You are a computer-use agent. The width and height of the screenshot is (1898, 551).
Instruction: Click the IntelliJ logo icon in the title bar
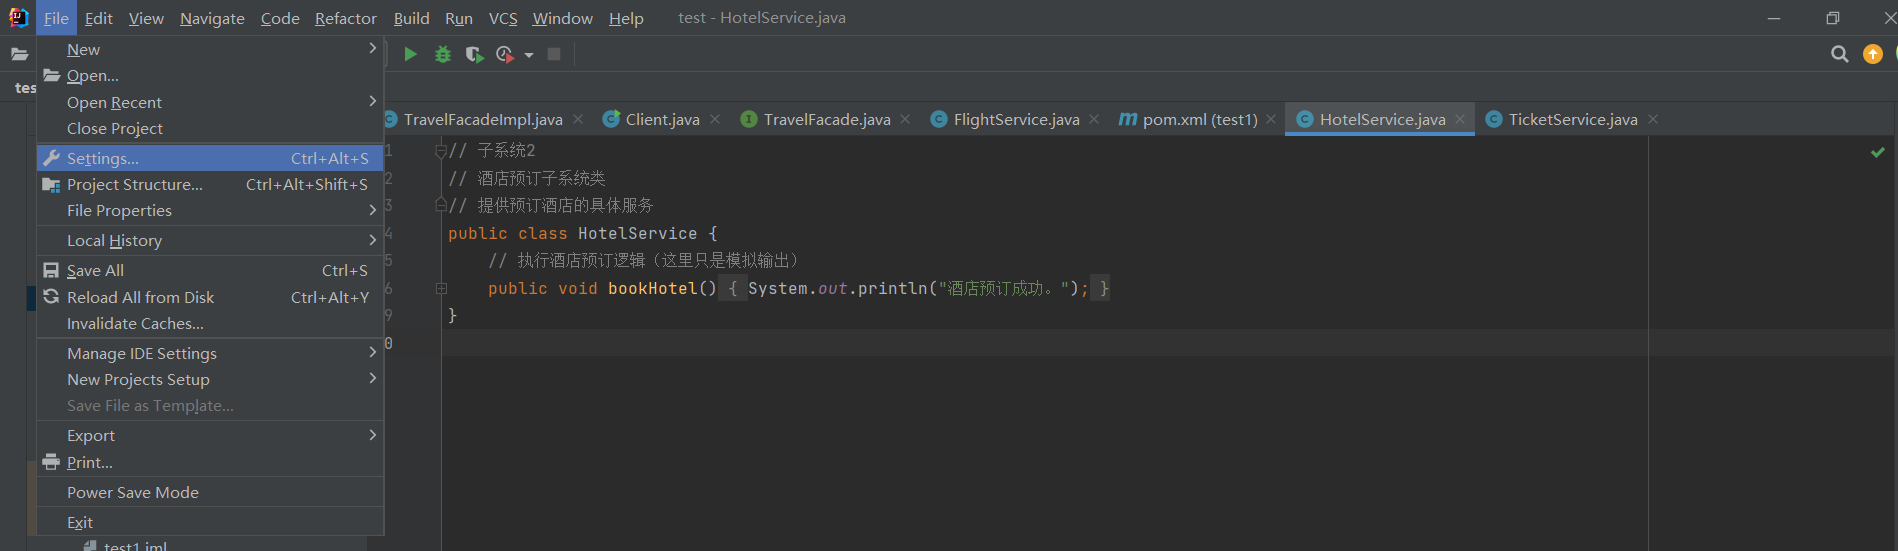(18, 17)
